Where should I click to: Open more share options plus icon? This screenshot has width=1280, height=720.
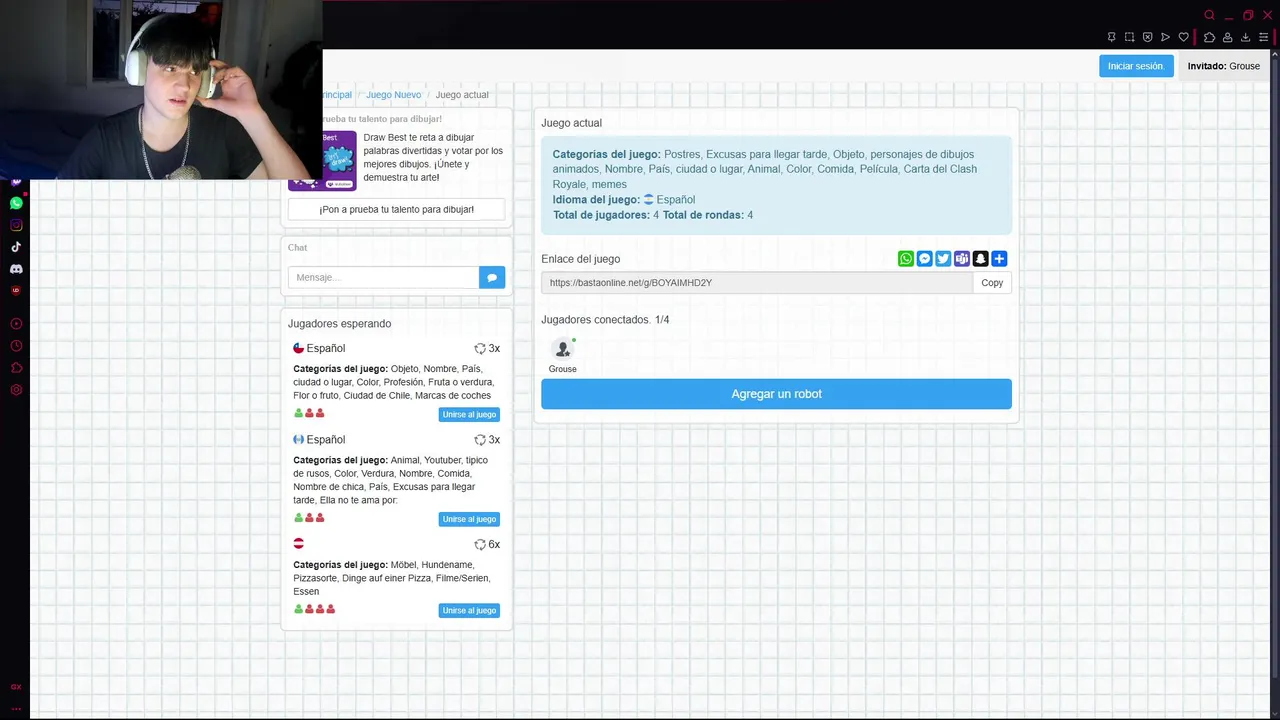point(999,259)
